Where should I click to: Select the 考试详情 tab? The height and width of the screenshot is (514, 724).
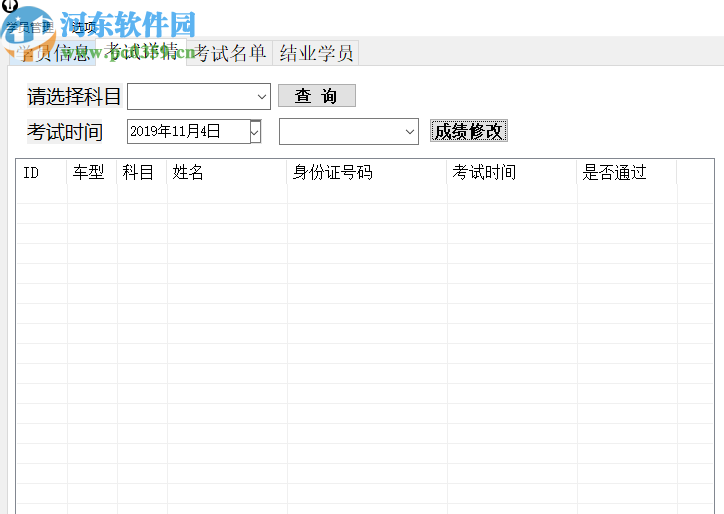click(141, 52)
